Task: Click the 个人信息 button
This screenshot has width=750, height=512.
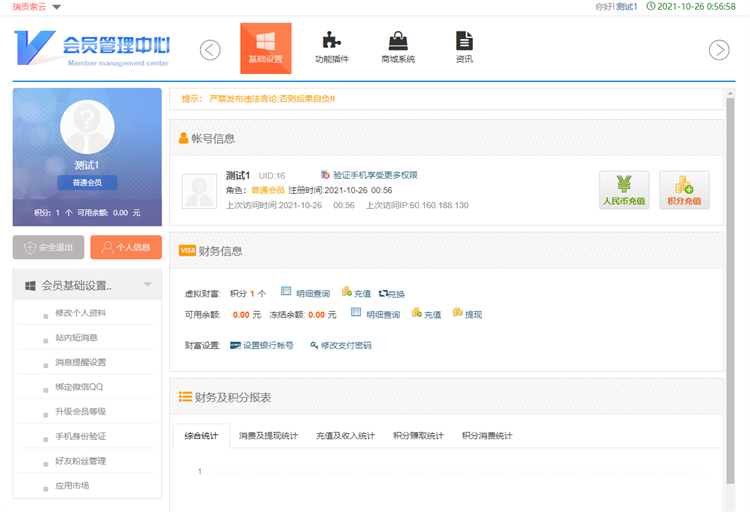Action: (x=126, y=247)
